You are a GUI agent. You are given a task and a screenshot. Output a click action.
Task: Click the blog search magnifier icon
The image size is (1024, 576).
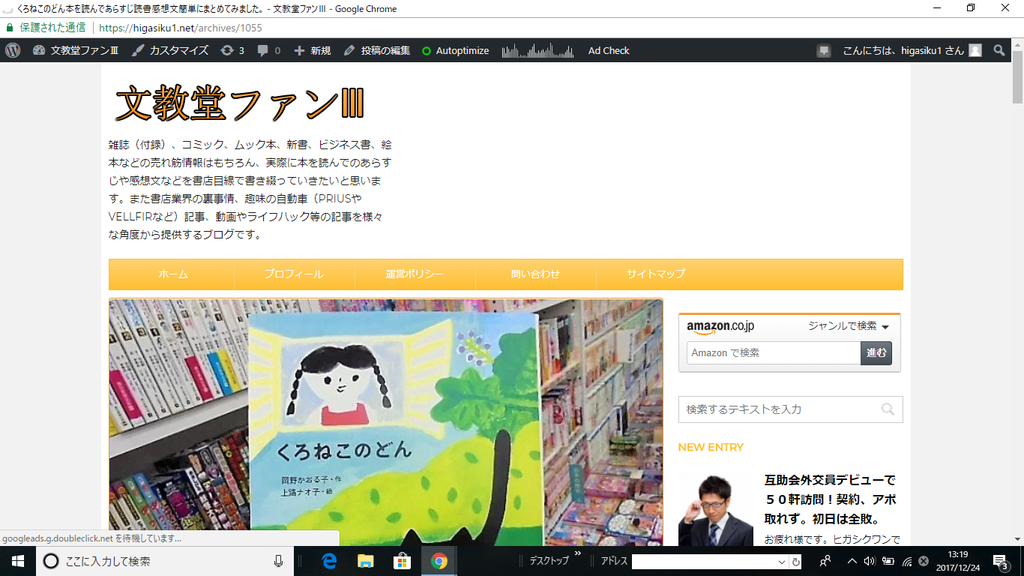pyautogui.click(x=888, y=409)
